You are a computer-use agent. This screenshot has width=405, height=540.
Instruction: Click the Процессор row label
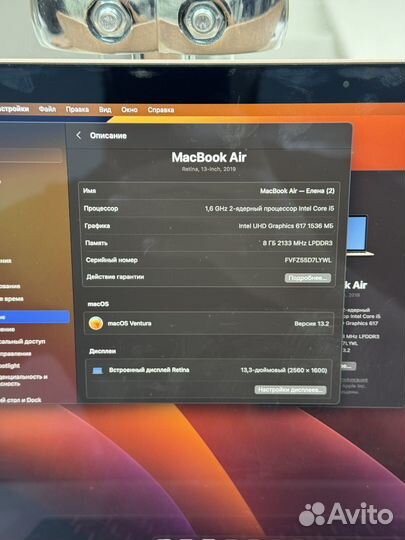(101, 208)
